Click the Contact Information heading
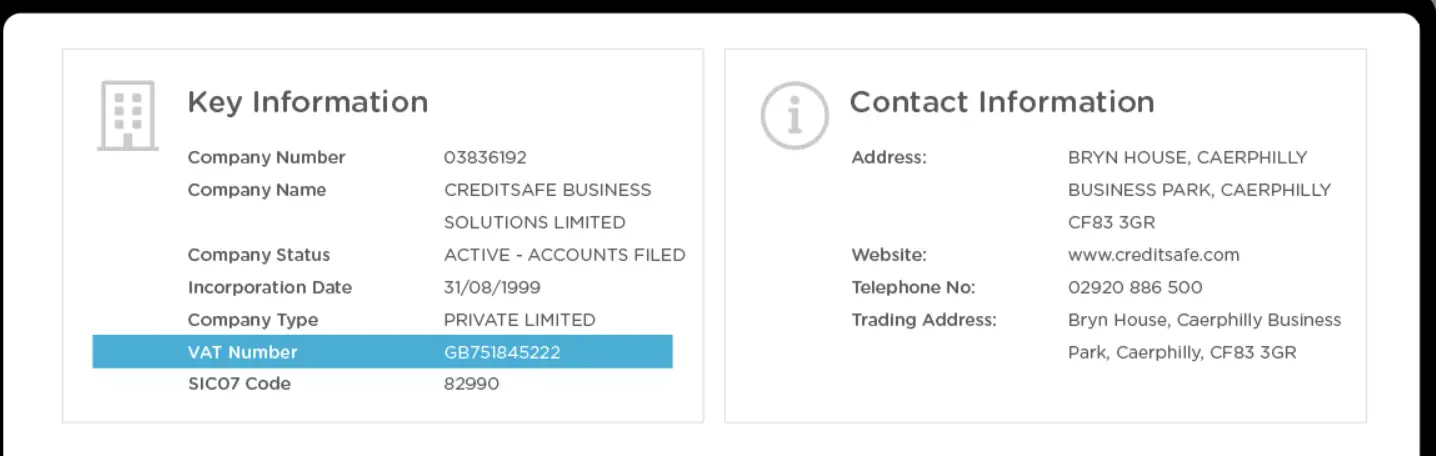Screen dimensions: 1436x458 point(1001,102)
